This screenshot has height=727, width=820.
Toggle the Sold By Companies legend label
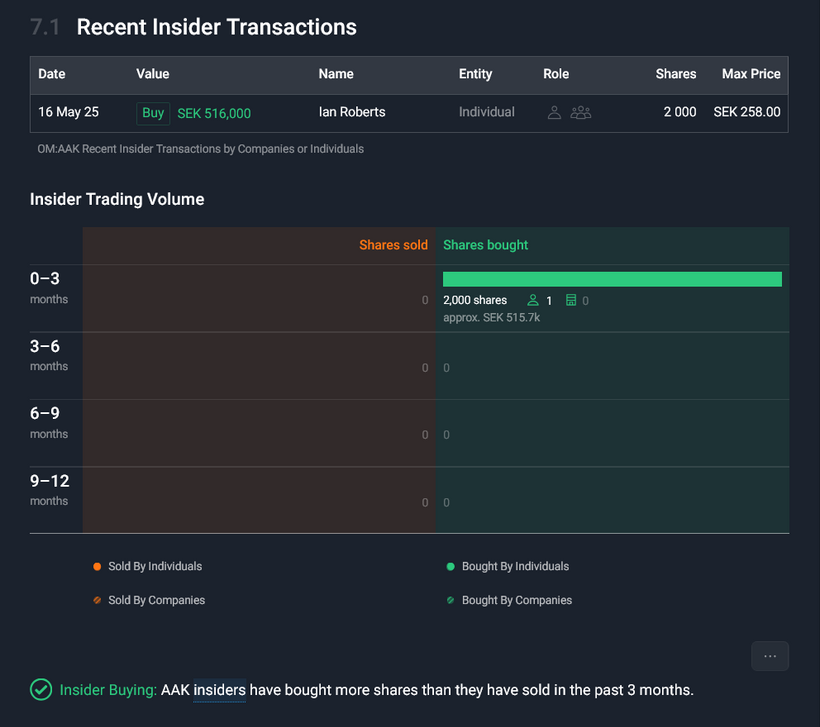[x=156, y=601]
